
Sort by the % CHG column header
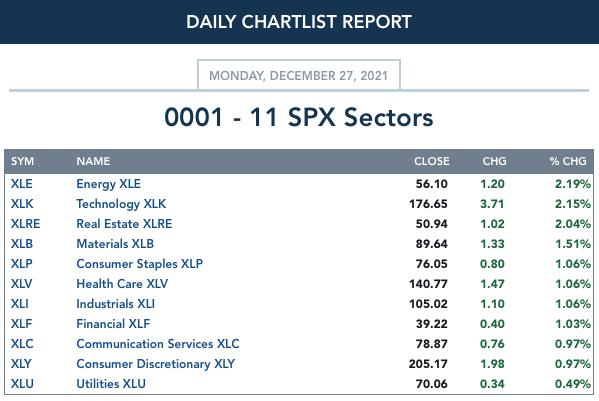[x=568, y=161]
